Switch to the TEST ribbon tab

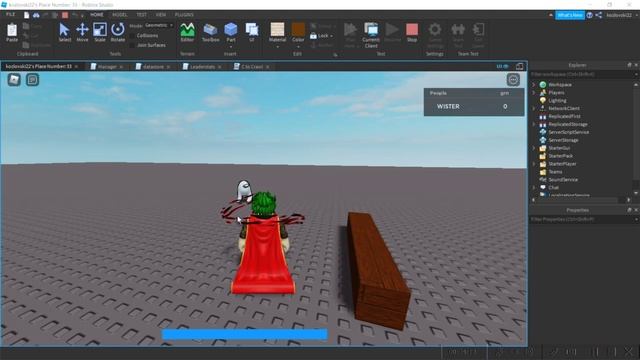pyautogui.click(x=141, y=15)
